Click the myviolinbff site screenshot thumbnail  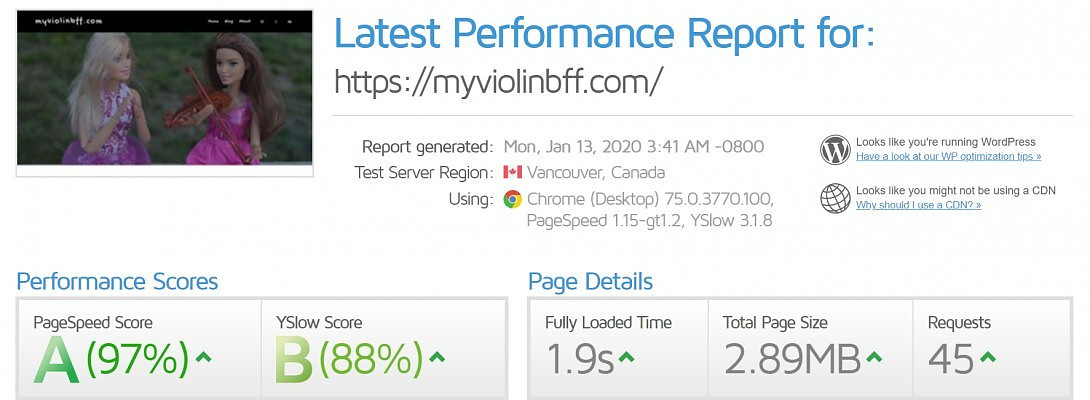(164, 92)
